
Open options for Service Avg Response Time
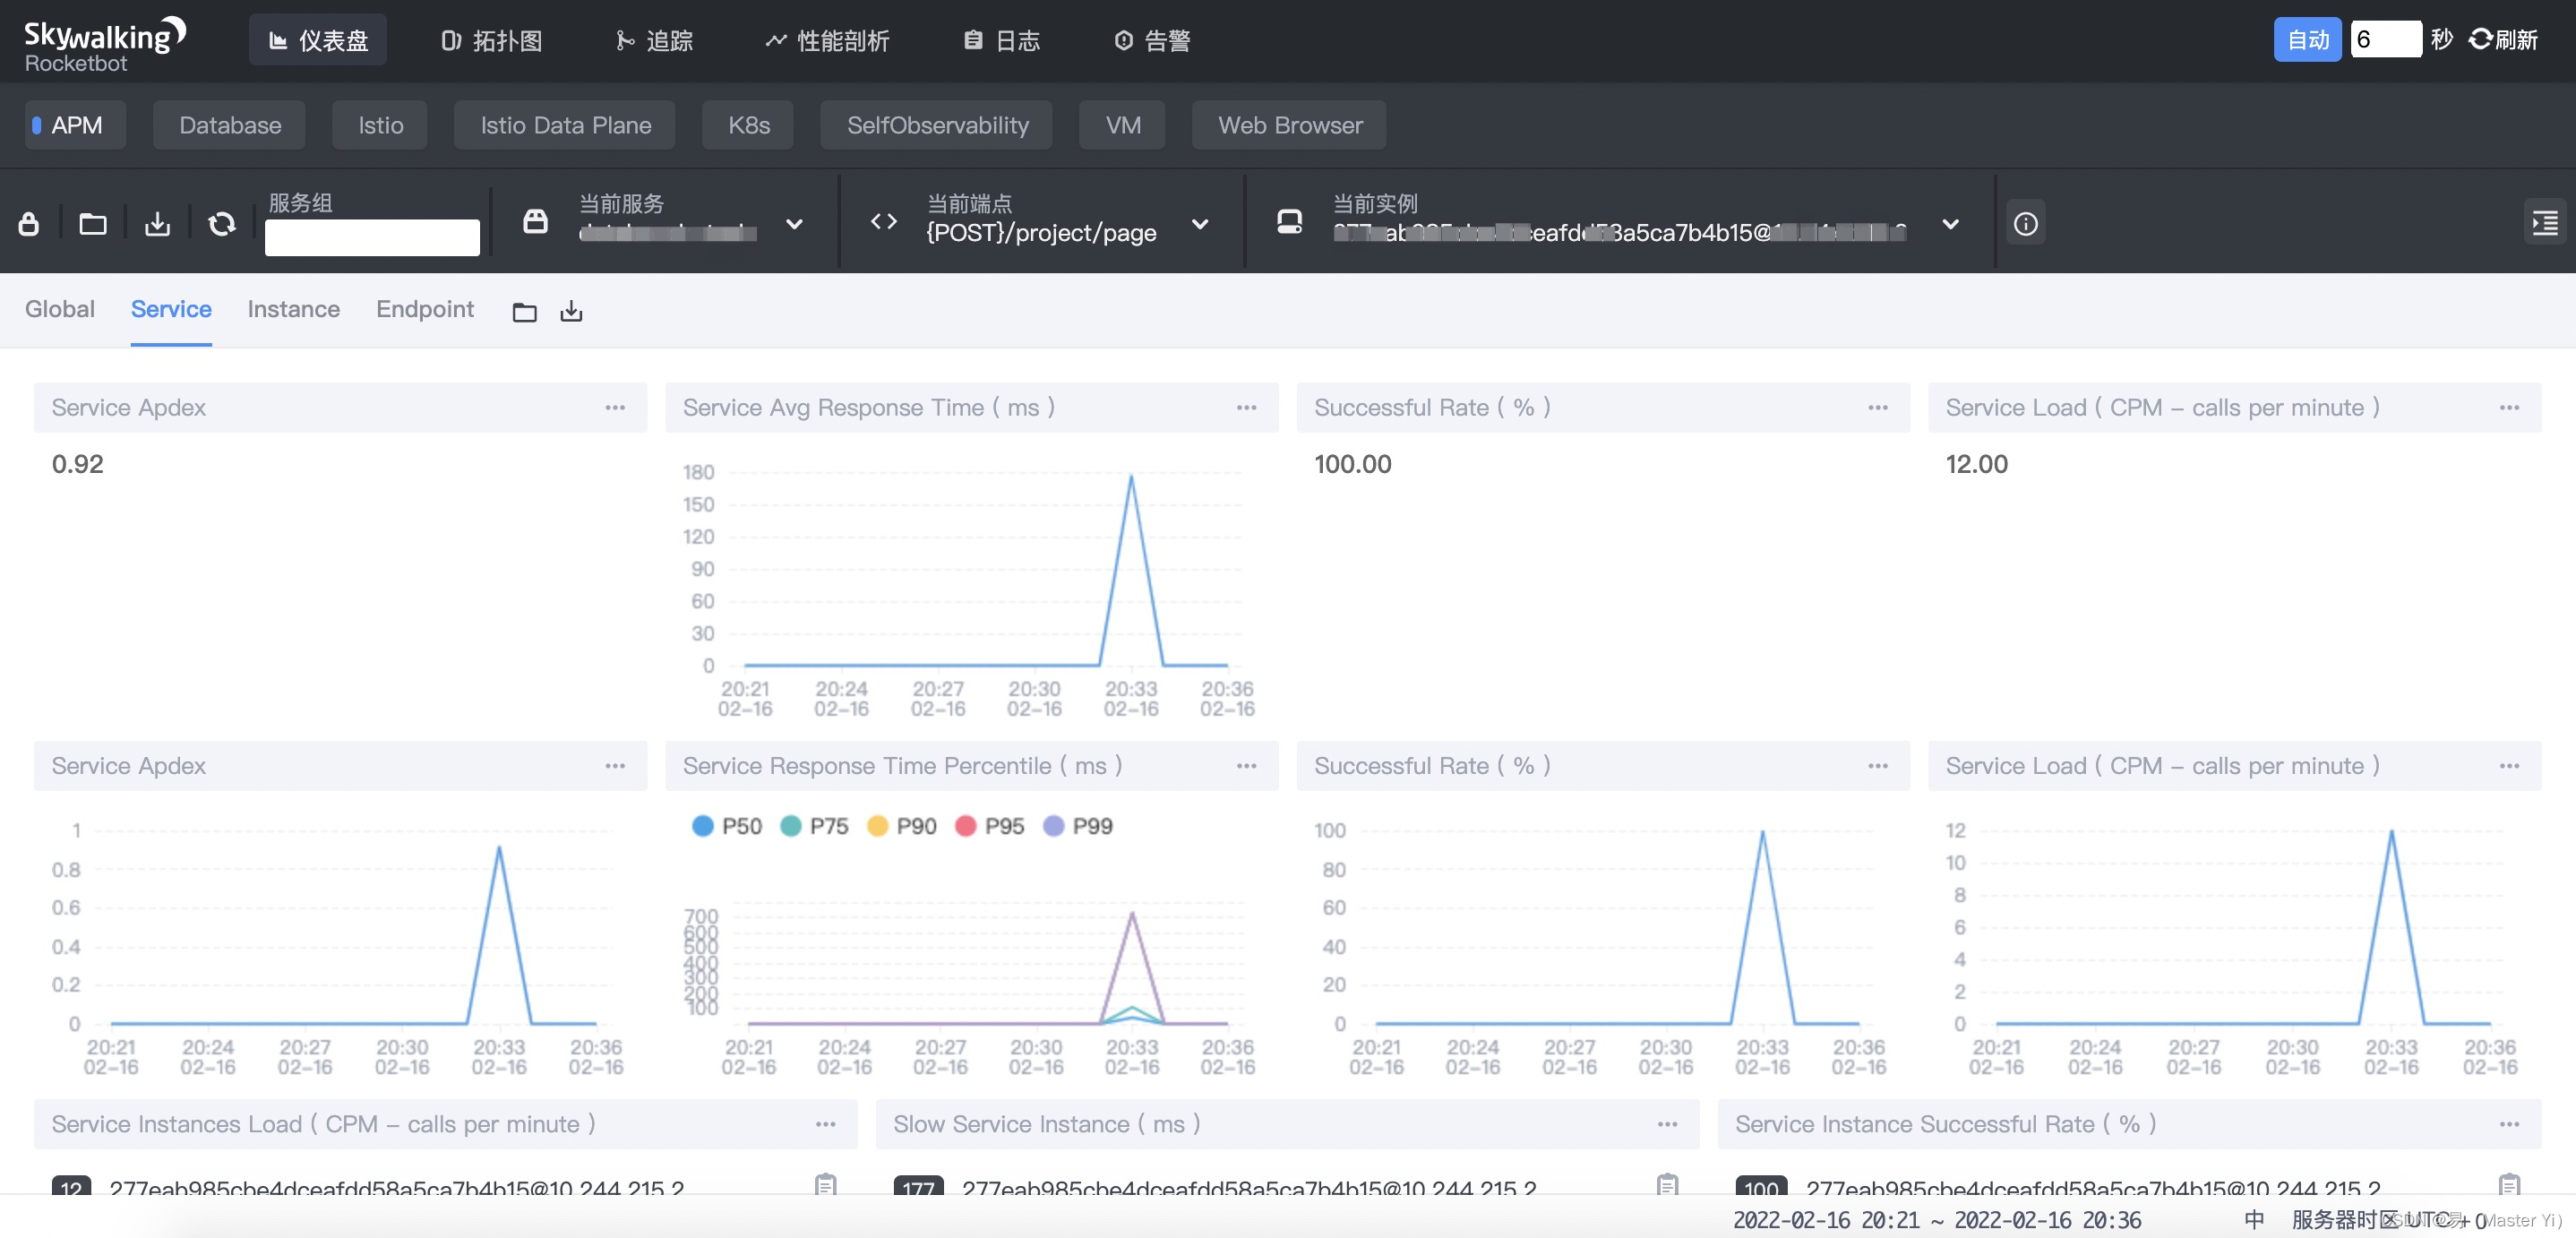1246,408
